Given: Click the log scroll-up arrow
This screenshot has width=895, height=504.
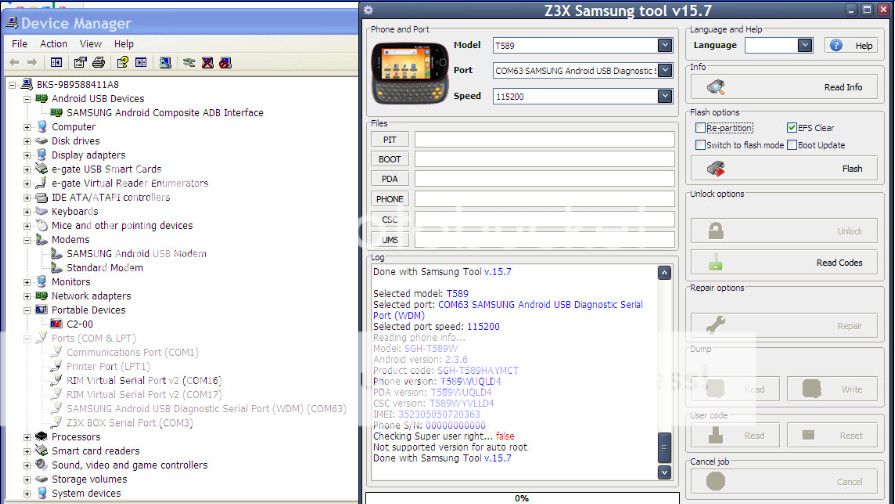Looking at the screenshot, I should click(664, 273).
